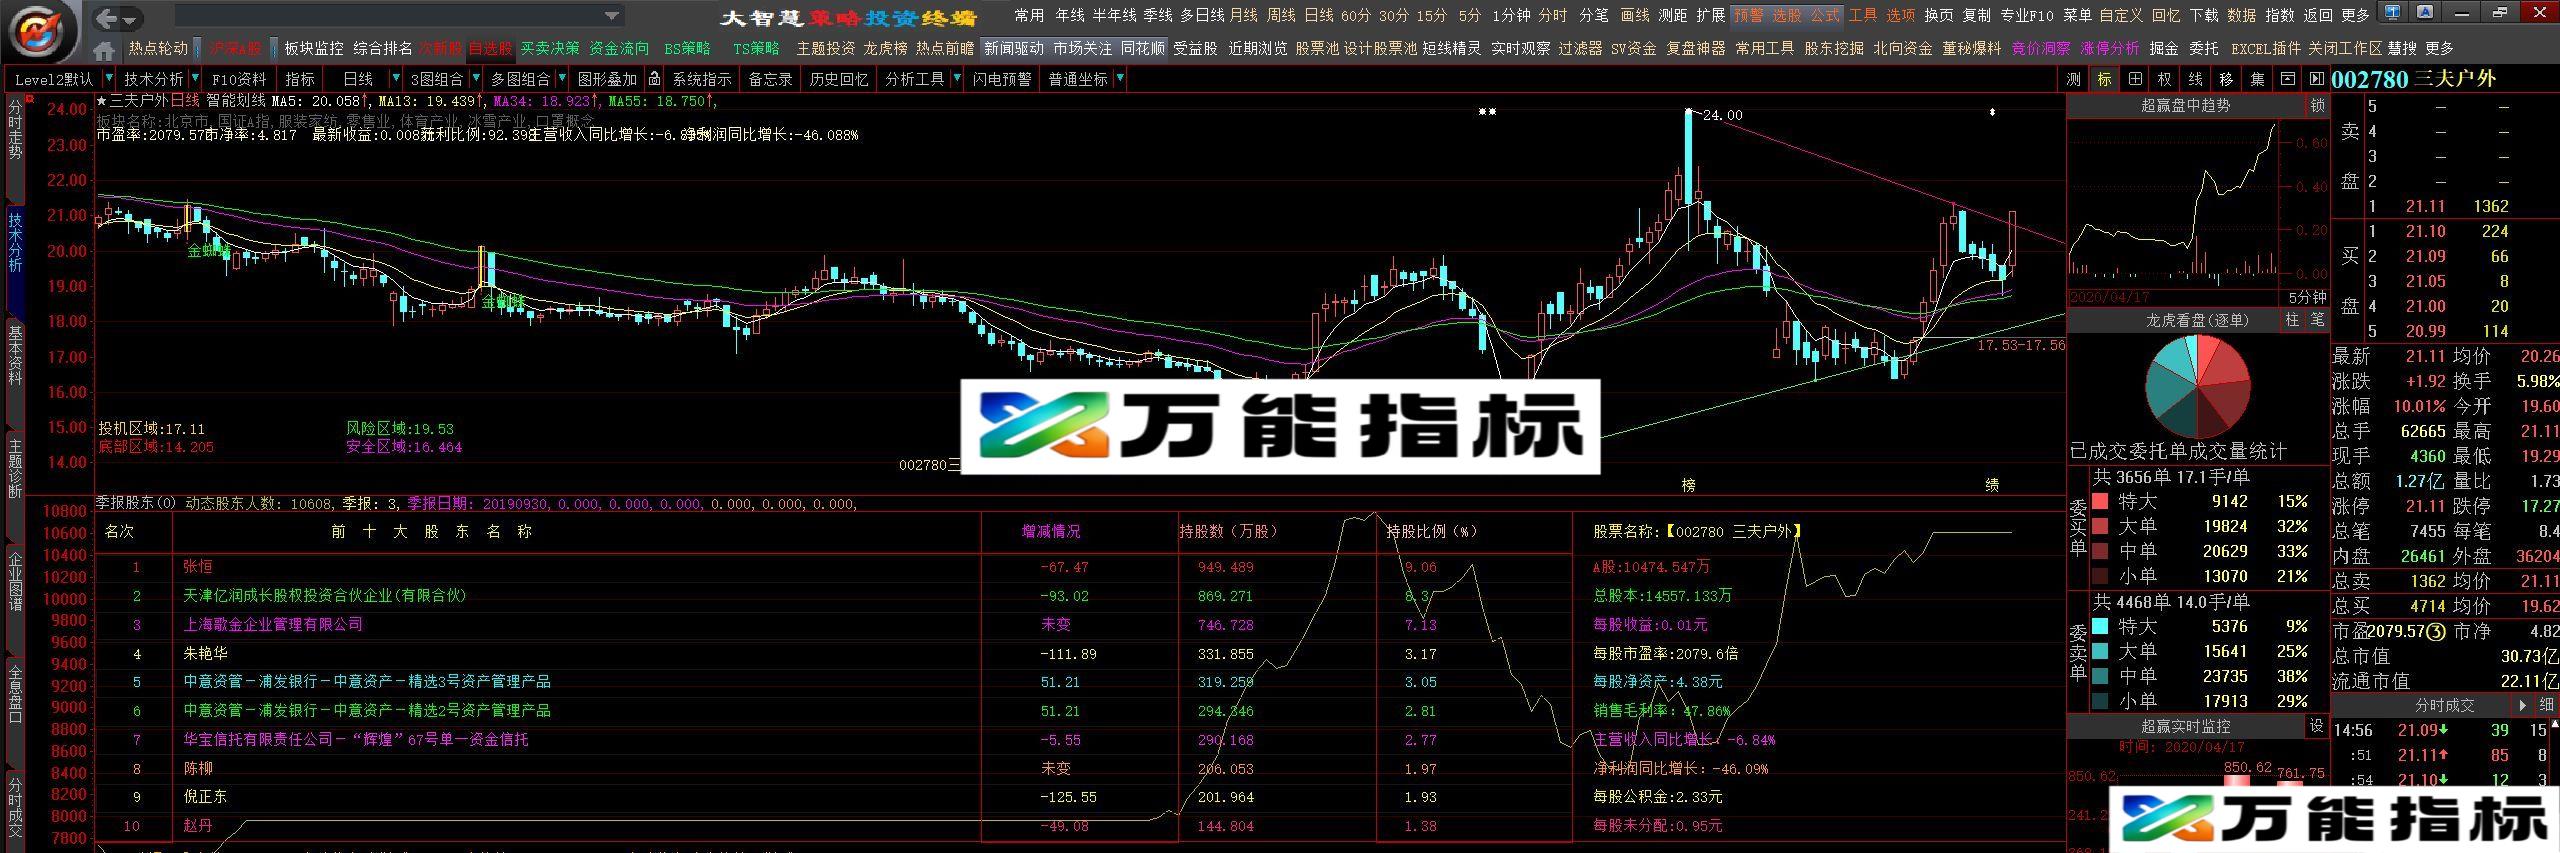Screen dimensions: 2560x853
Task: Expand the top address bar dropdown
Action: [x=612, y=16]
